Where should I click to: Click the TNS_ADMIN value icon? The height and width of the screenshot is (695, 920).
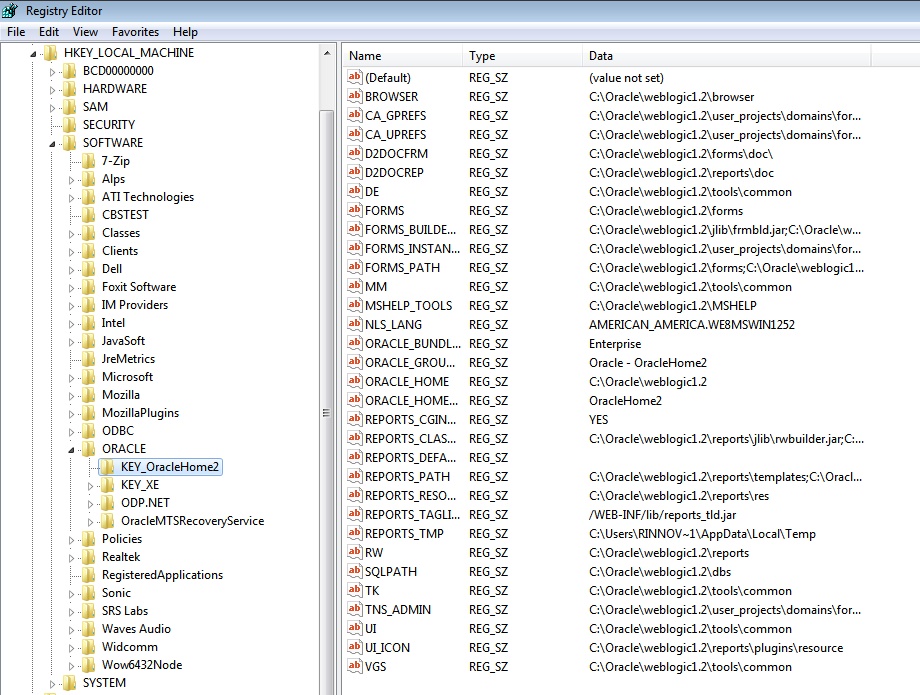coord(354,609)
